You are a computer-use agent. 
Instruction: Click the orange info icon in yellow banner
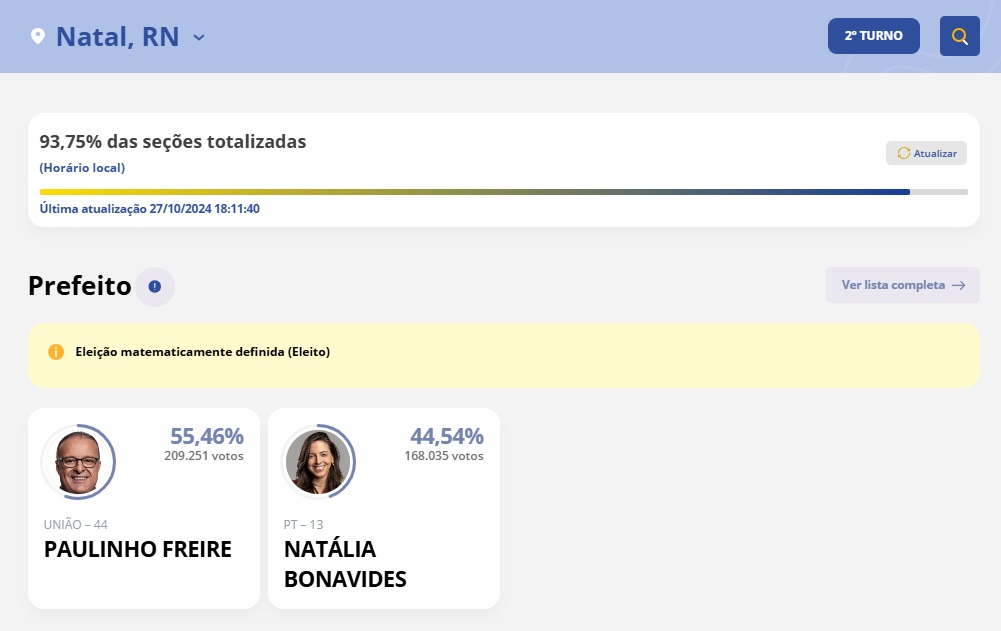56,352
